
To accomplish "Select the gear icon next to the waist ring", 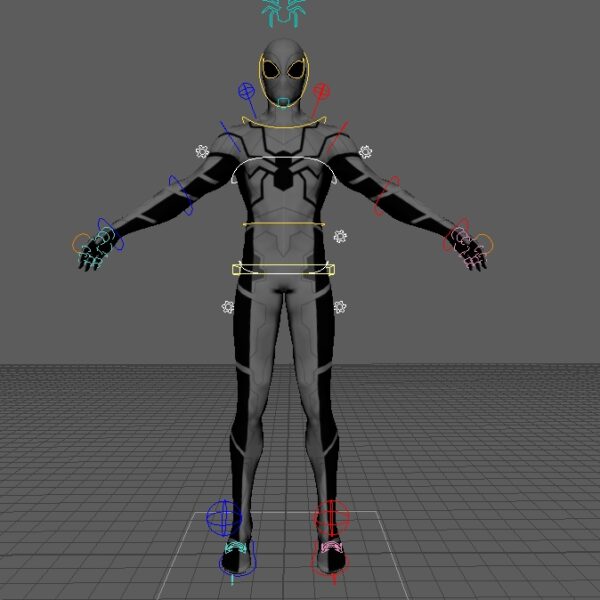I will [340, 236].
